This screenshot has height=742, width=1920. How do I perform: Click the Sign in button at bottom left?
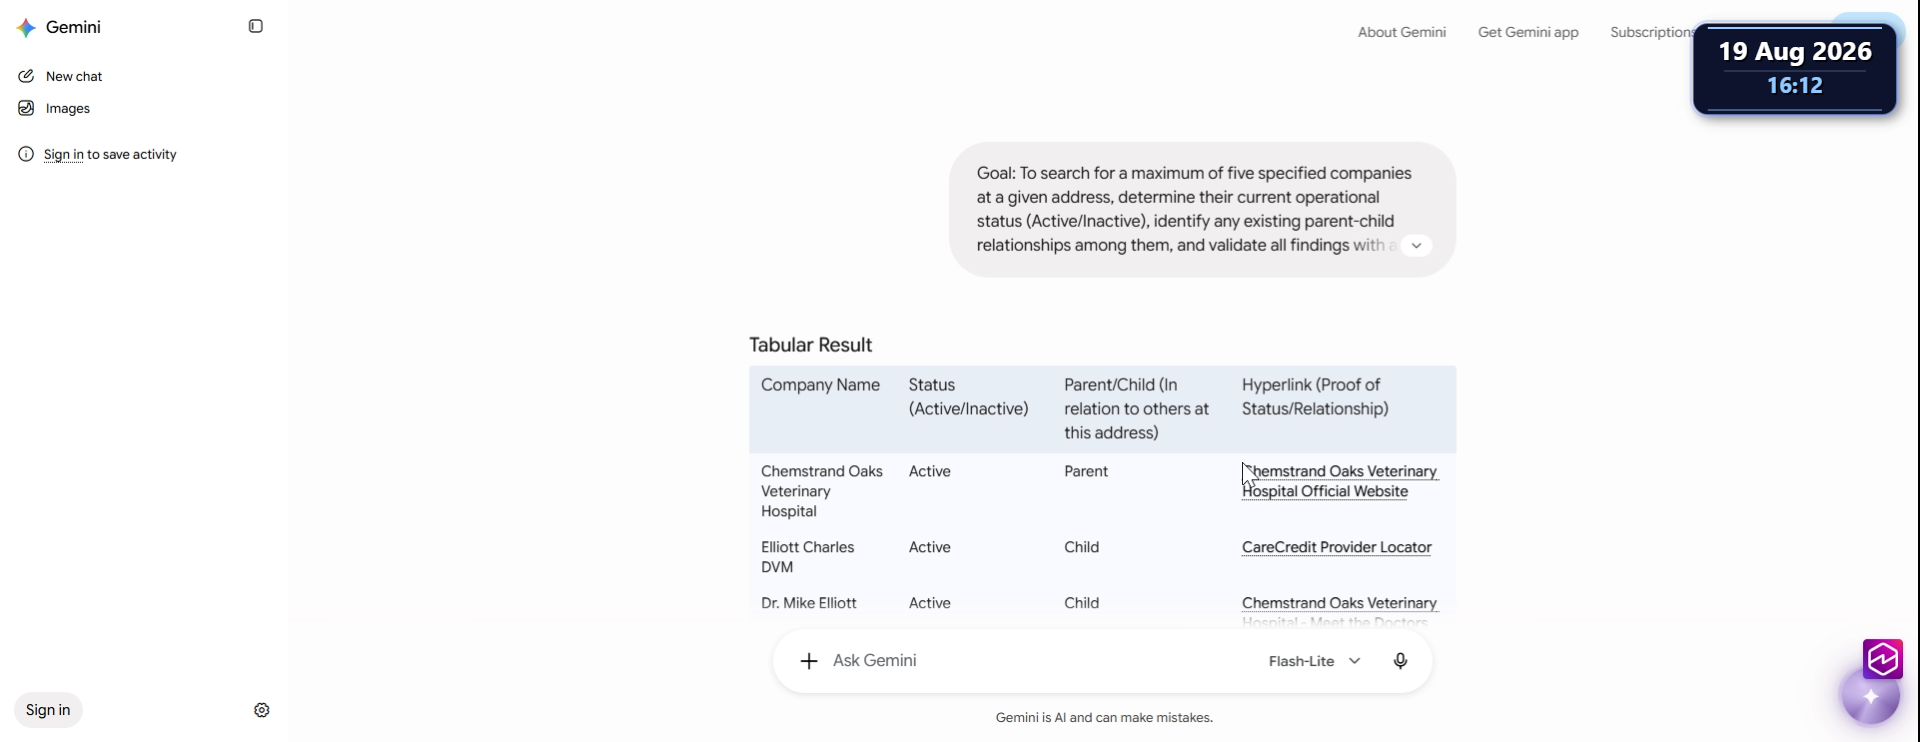click(48, 710)
